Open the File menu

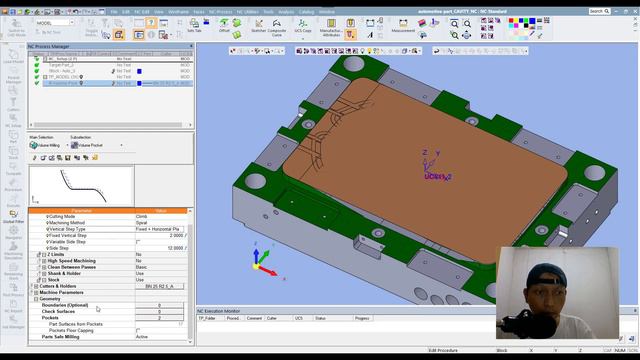tap(114, 12)
